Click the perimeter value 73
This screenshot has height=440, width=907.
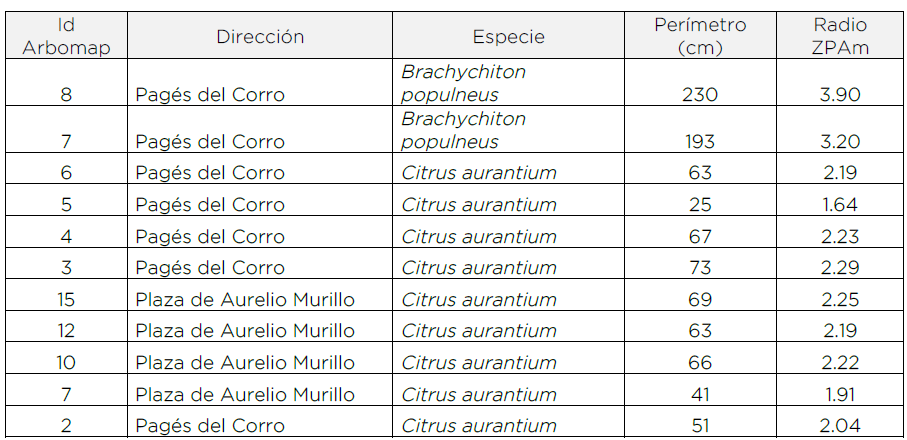[x=700, y=268]
